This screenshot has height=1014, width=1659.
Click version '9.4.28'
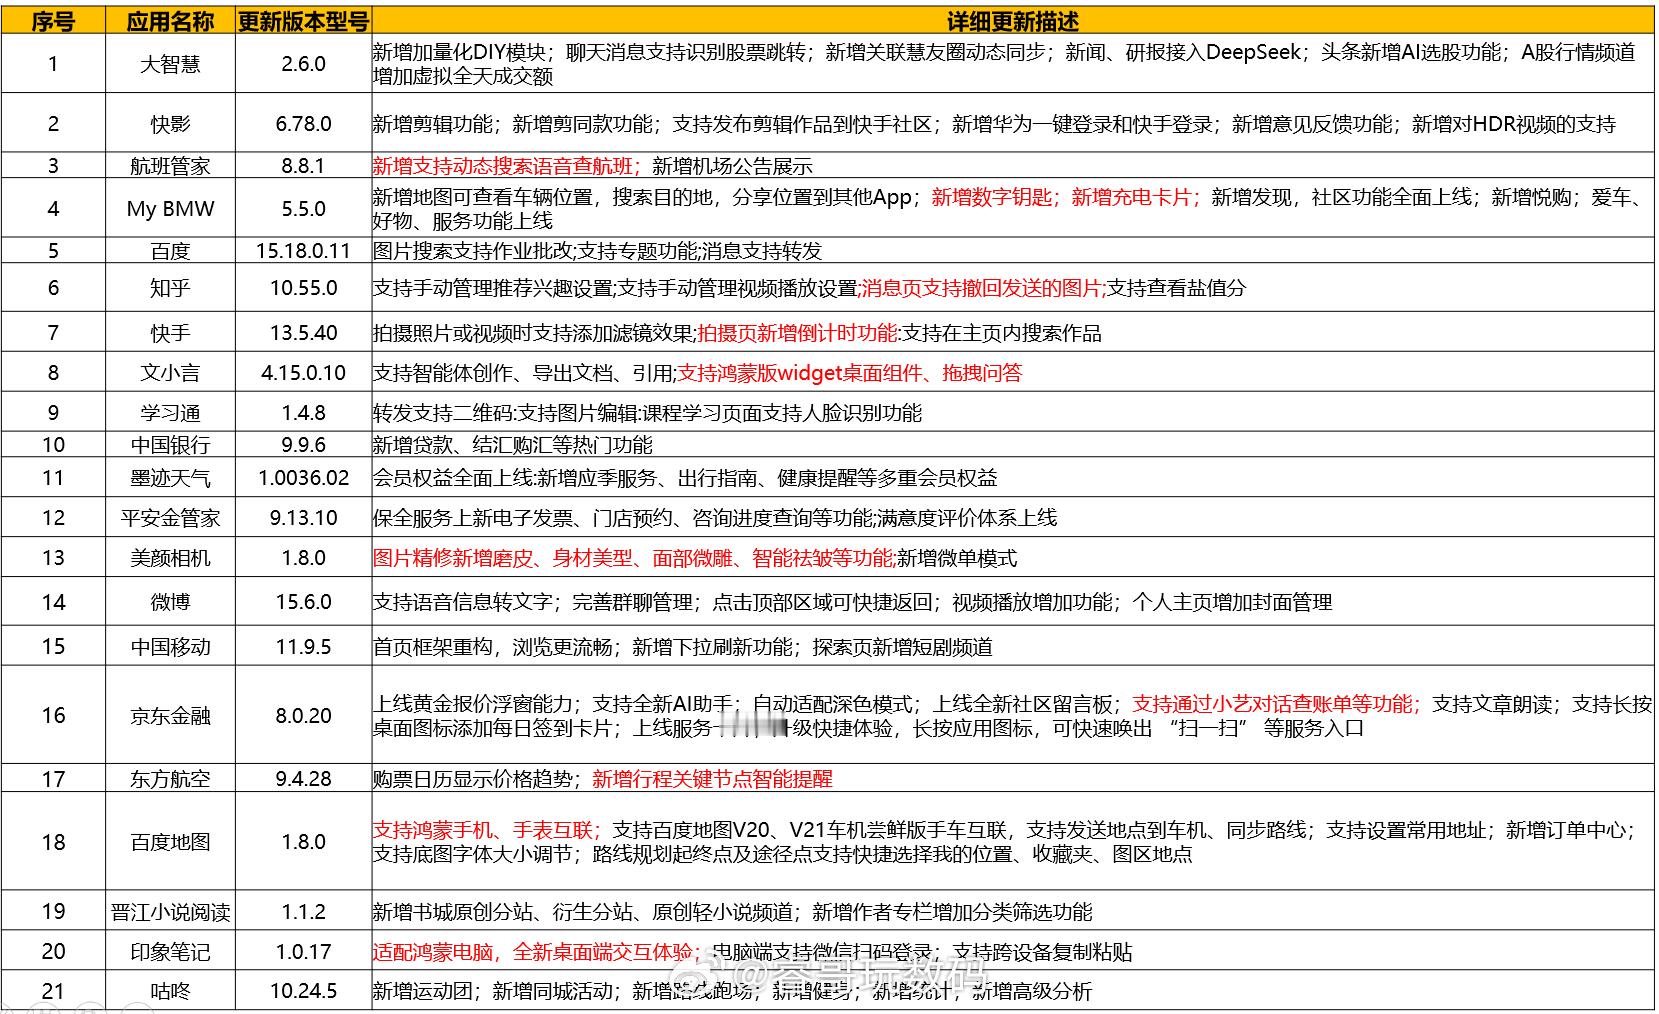303,779
